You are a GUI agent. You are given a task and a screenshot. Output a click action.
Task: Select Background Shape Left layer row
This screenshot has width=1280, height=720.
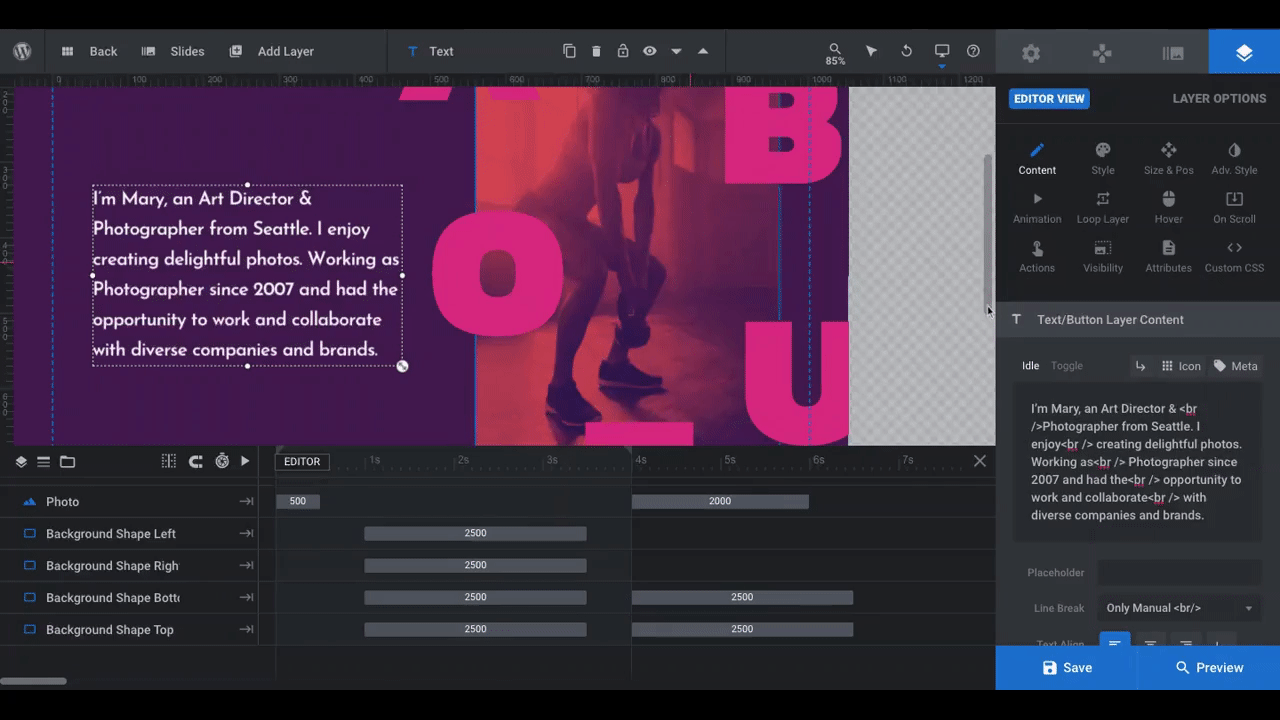coord(129,534)
